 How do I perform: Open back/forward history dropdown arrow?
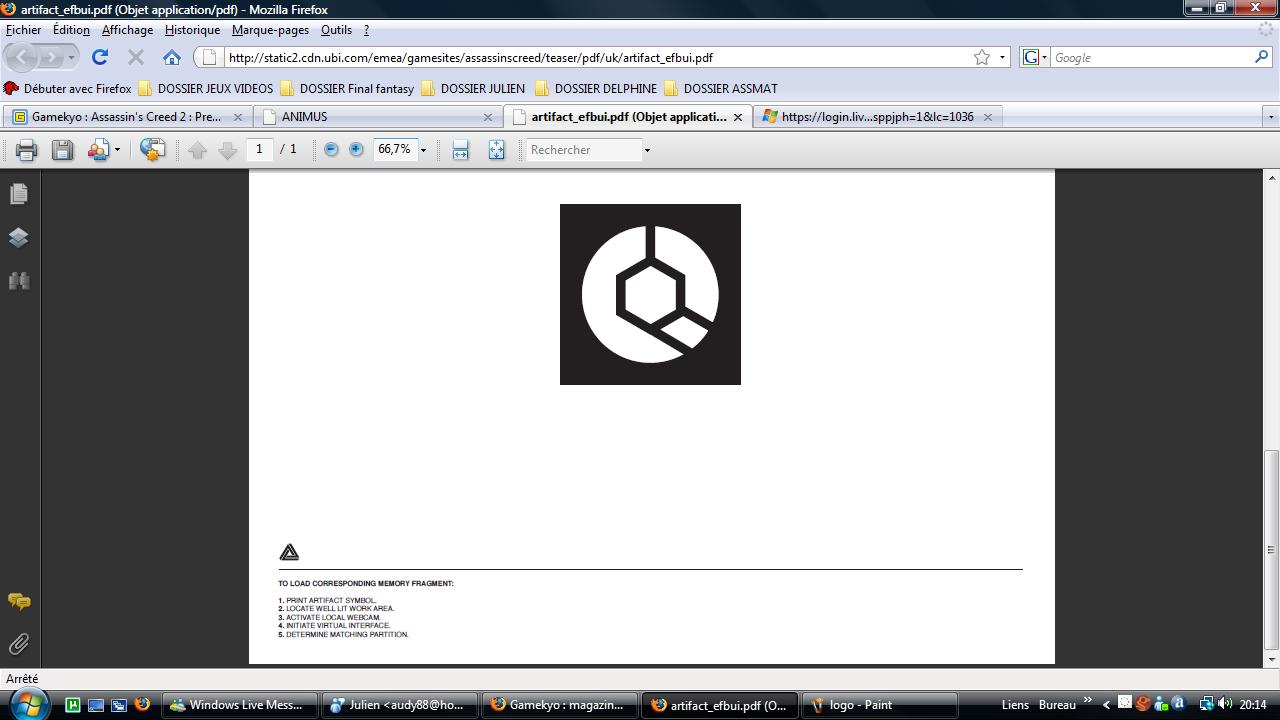(x=71, y=57)
